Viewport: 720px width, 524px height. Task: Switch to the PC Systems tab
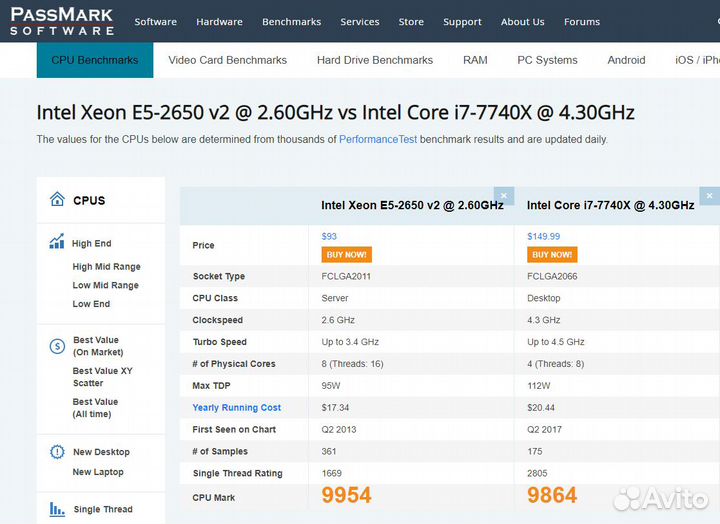coord(547,60)
